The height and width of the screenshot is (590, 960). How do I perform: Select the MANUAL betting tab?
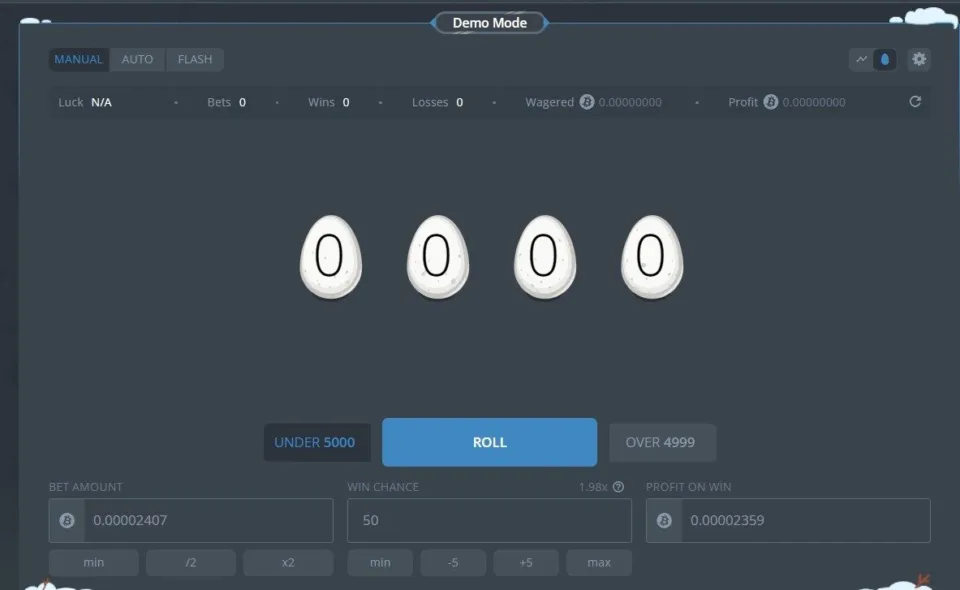pos(78,59)
